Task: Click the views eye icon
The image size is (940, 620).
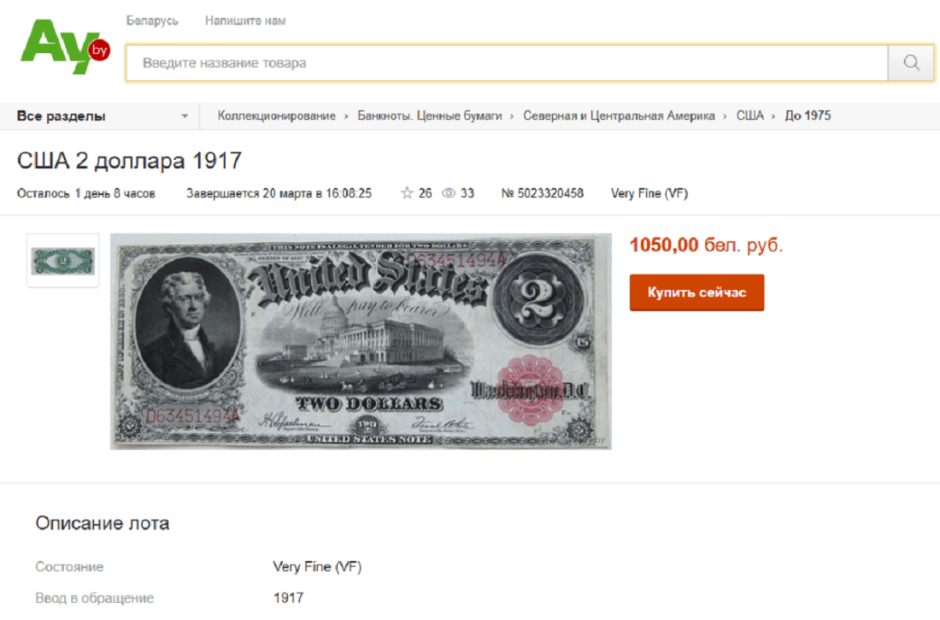Action: pos(448,193)
